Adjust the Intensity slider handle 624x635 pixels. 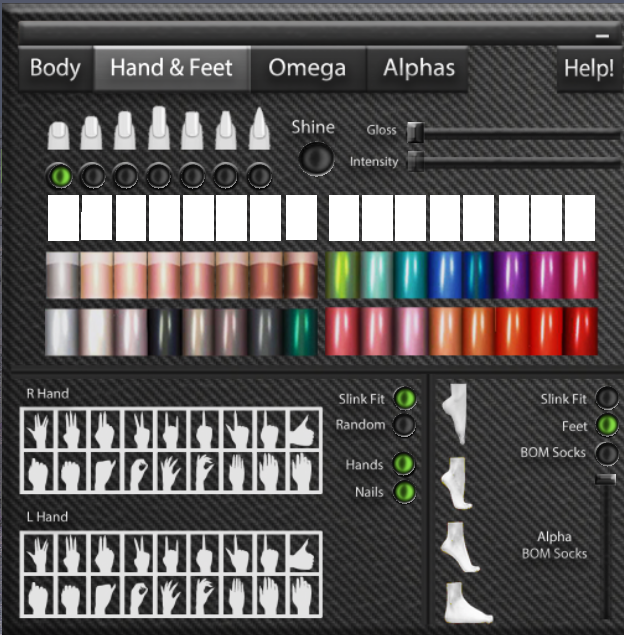point(415,162)
